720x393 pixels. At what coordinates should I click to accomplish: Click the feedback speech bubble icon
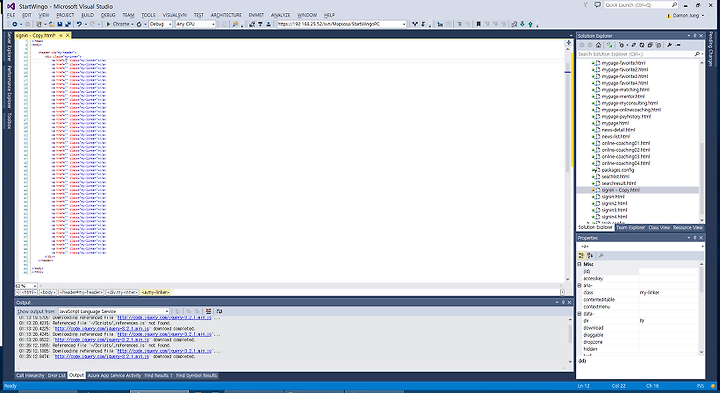pyautogui.click(x=597, y=5)
